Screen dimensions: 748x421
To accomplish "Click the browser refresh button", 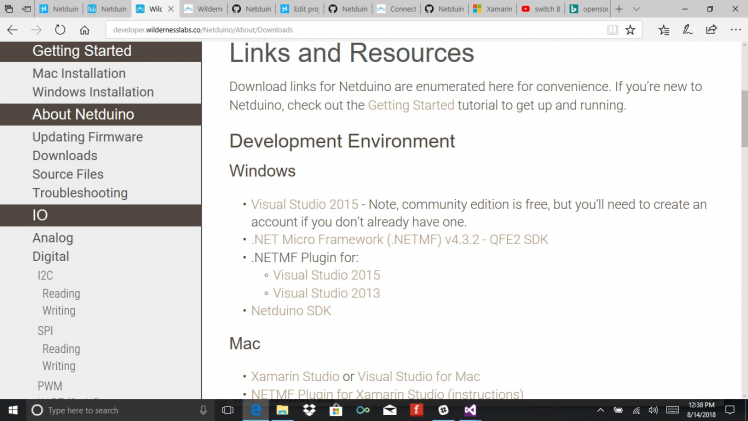I will [61, 30].
